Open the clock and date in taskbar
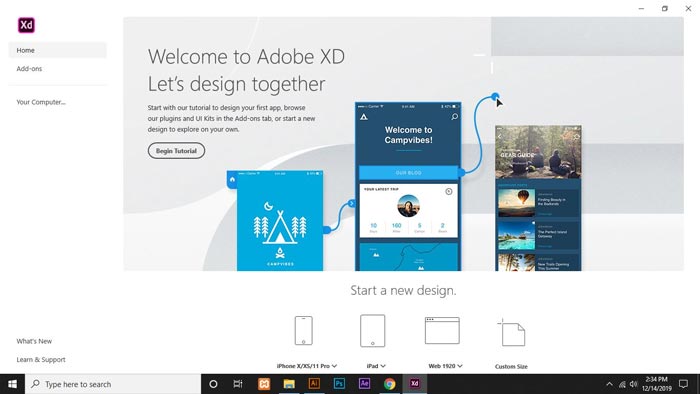This screenshot has height=394, width=700. [x=657, y=384]
